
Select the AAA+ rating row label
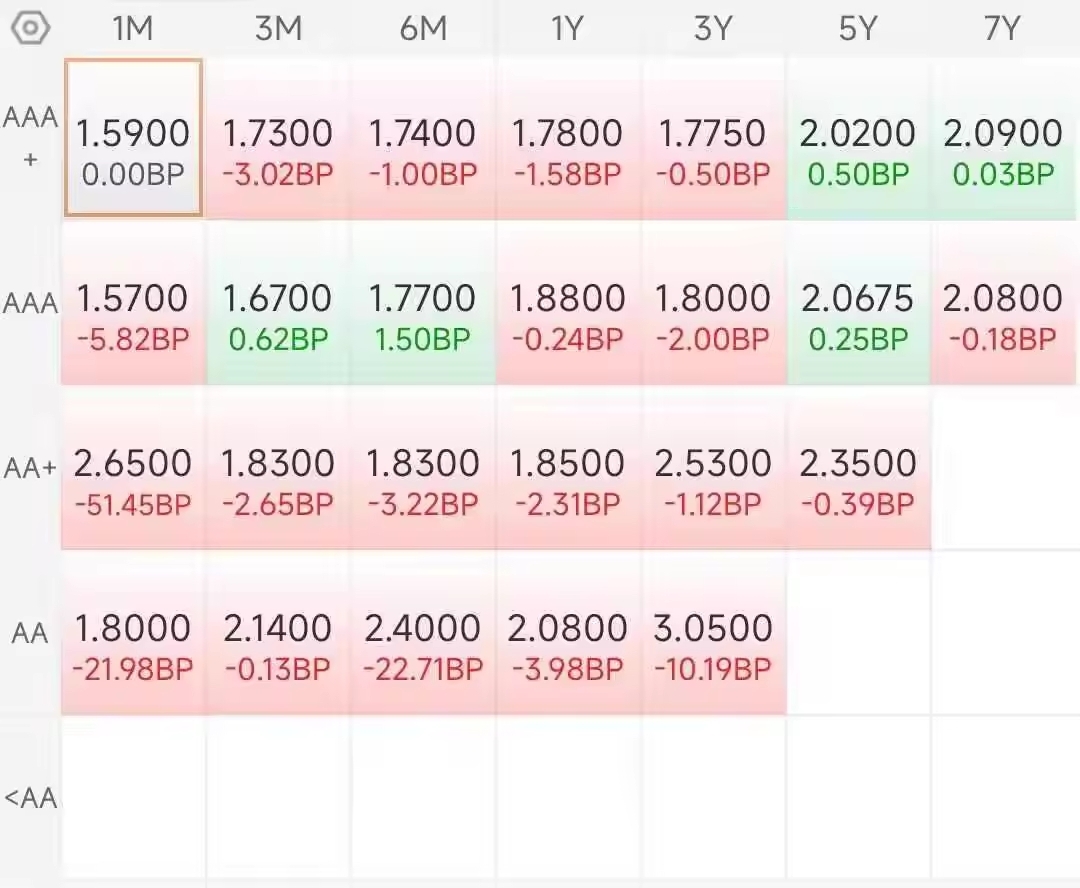point(30,138)
